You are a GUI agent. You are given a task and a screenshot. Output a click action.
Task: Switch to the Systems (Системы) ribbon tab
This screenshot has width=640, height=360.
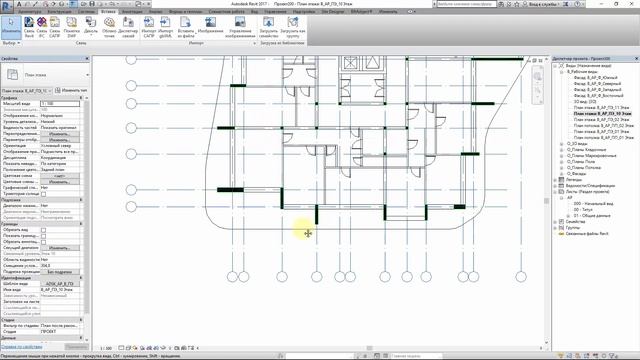pos(86,11)
